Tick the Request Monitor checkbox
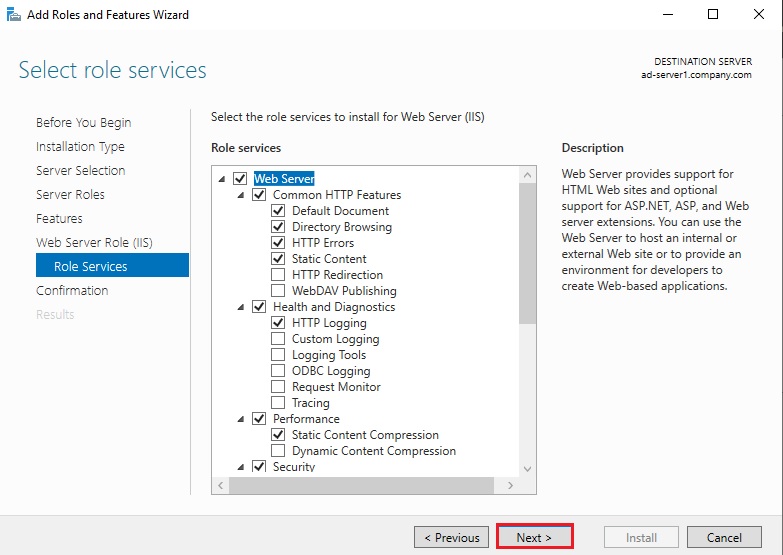 (x=278, y=387)
